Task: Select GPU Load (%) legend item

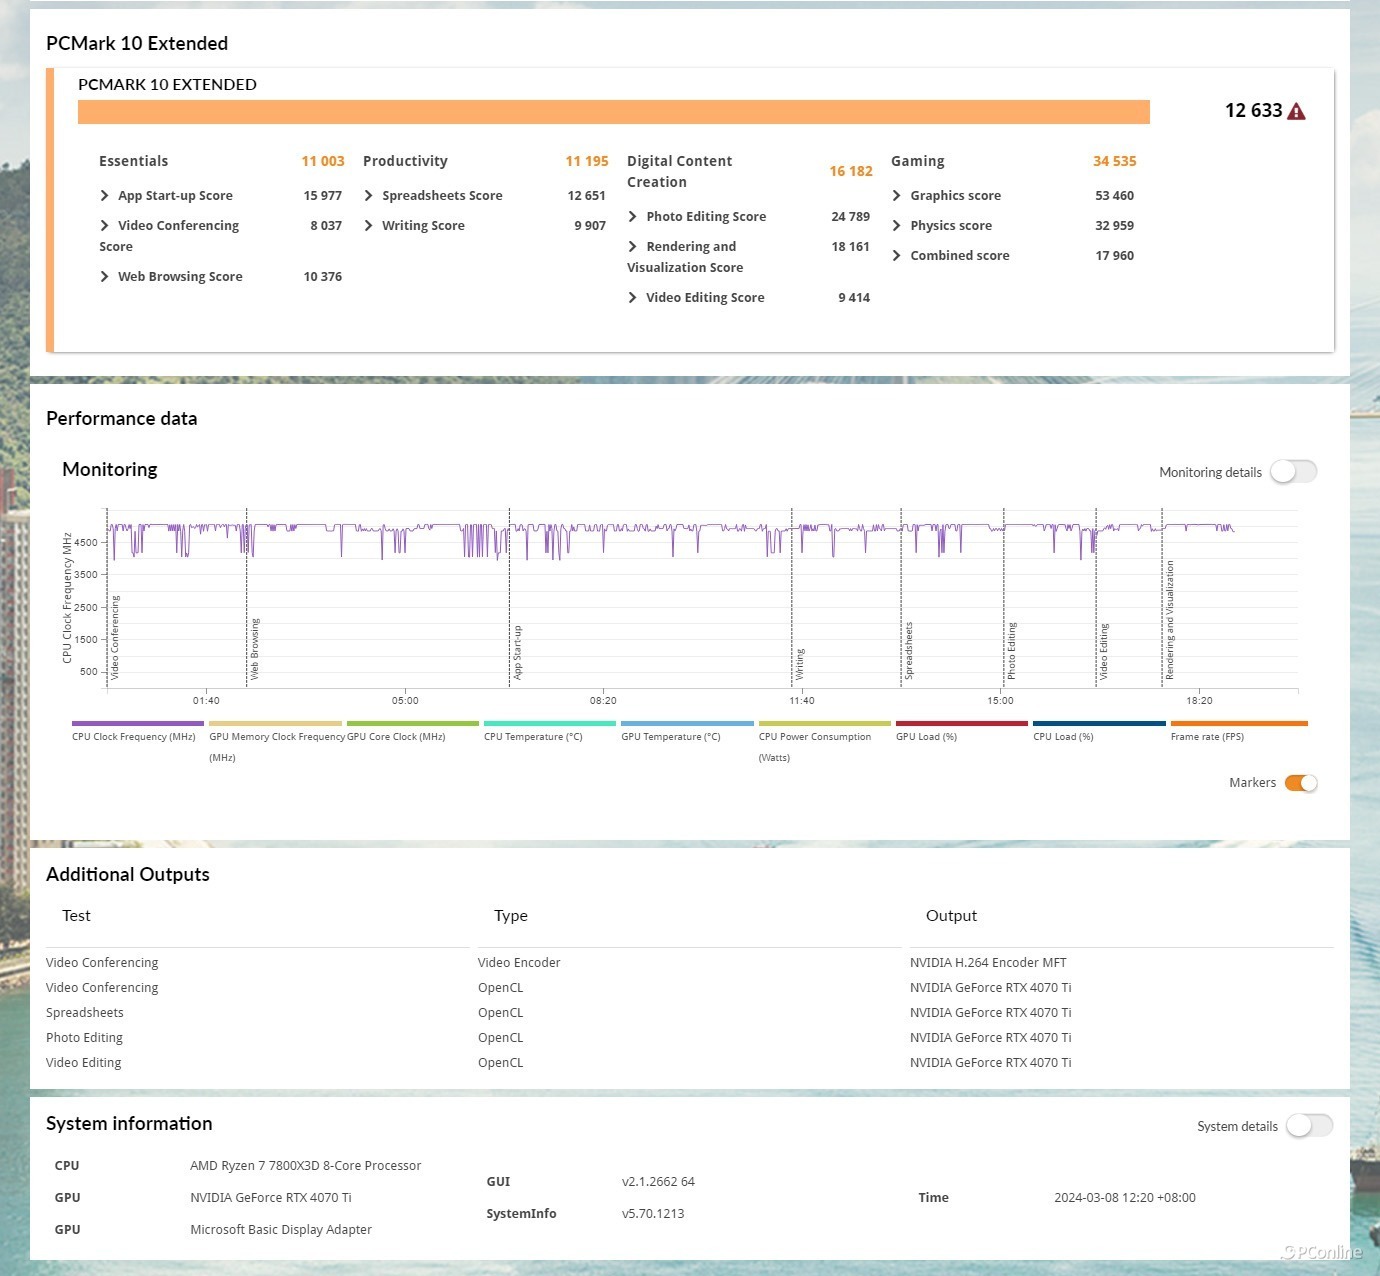Action: coord(961,724)
